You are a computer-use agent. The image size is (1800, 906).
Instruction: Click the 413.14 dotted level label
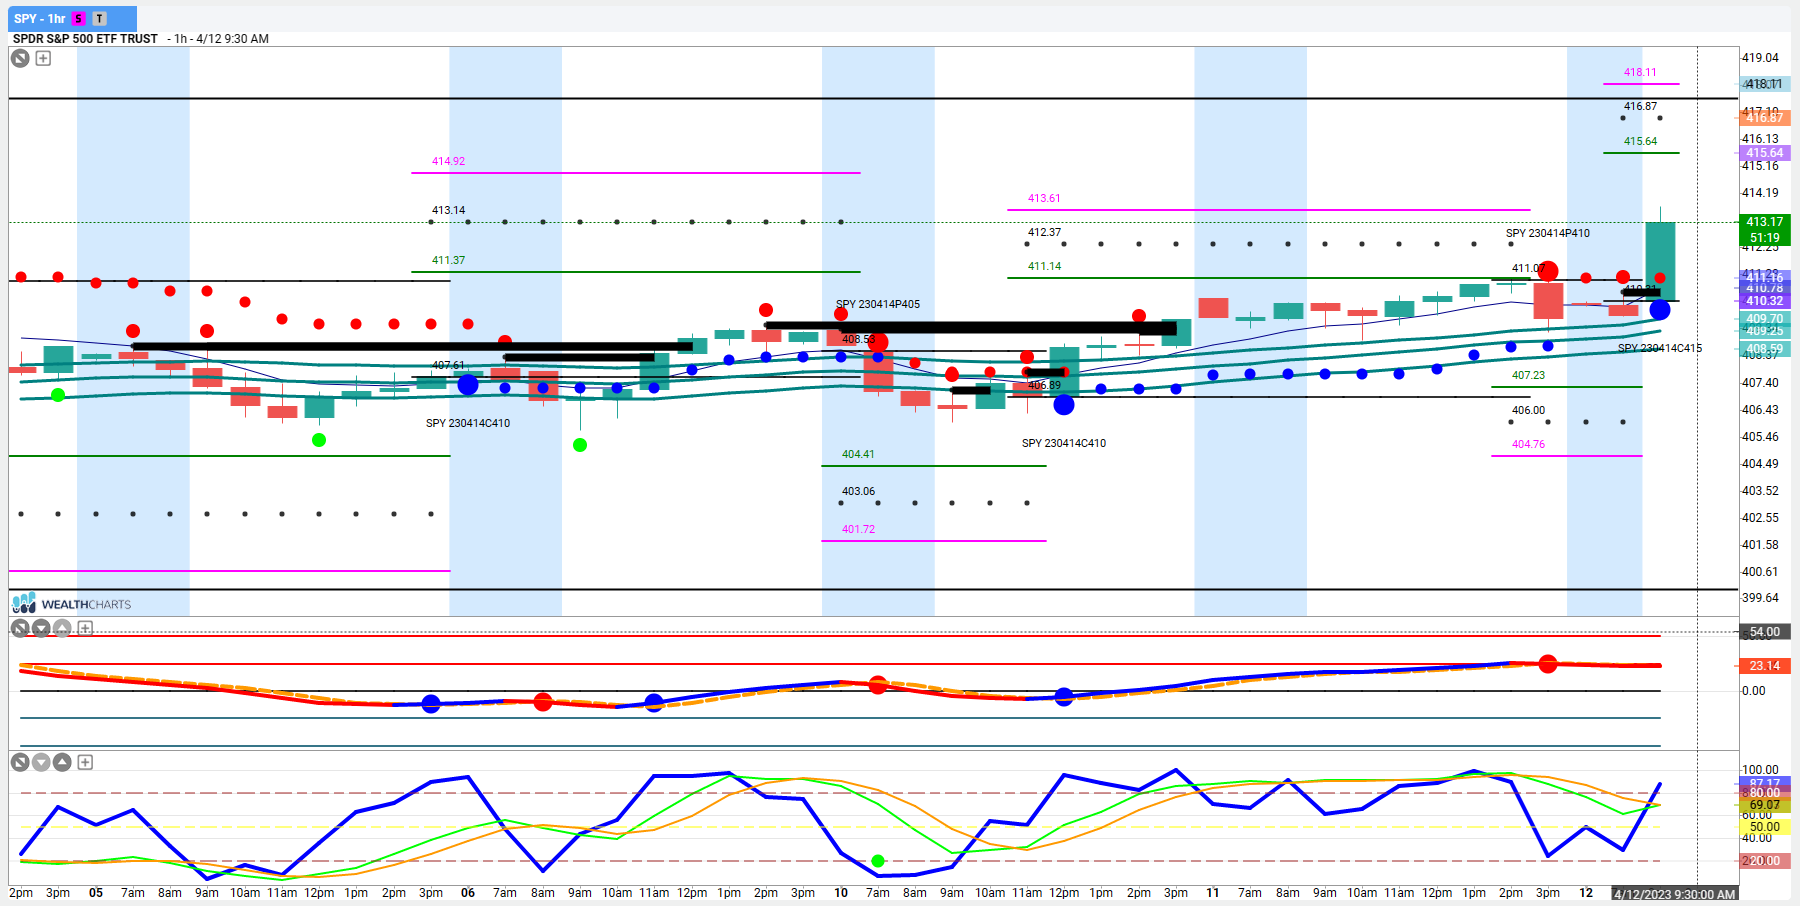[x=448, y=210]
